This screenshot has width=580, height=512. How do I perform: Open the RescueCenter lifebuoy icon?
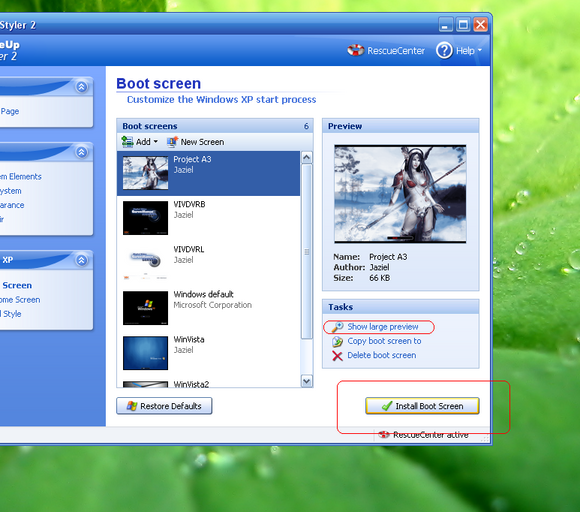click(x=355, y=50)
